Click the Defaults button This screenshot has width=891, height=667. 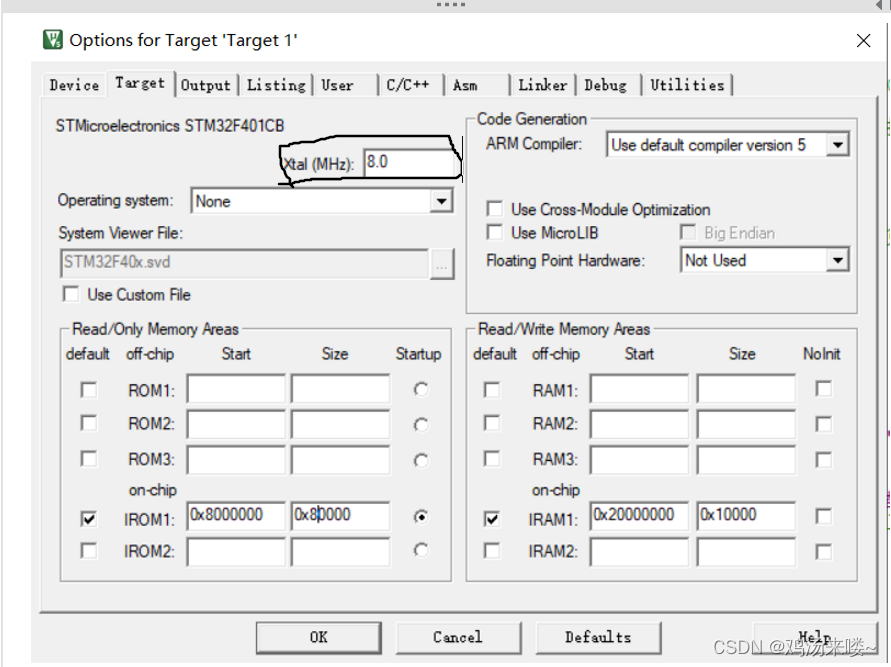(x=598, y=637)
